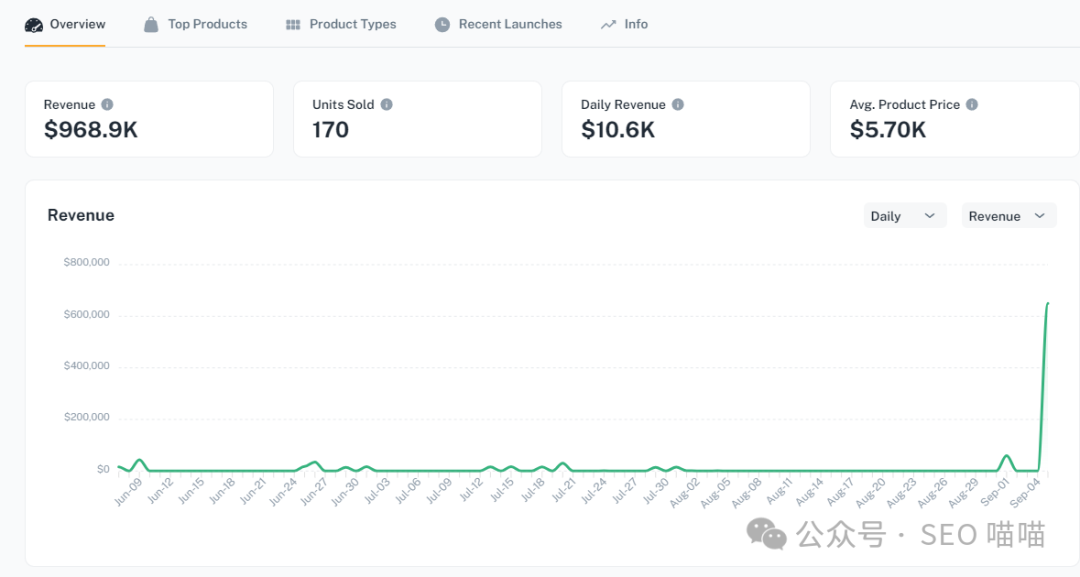
Task: Open the Revenue metric dropdown
Action: [x=1008, y=216]
